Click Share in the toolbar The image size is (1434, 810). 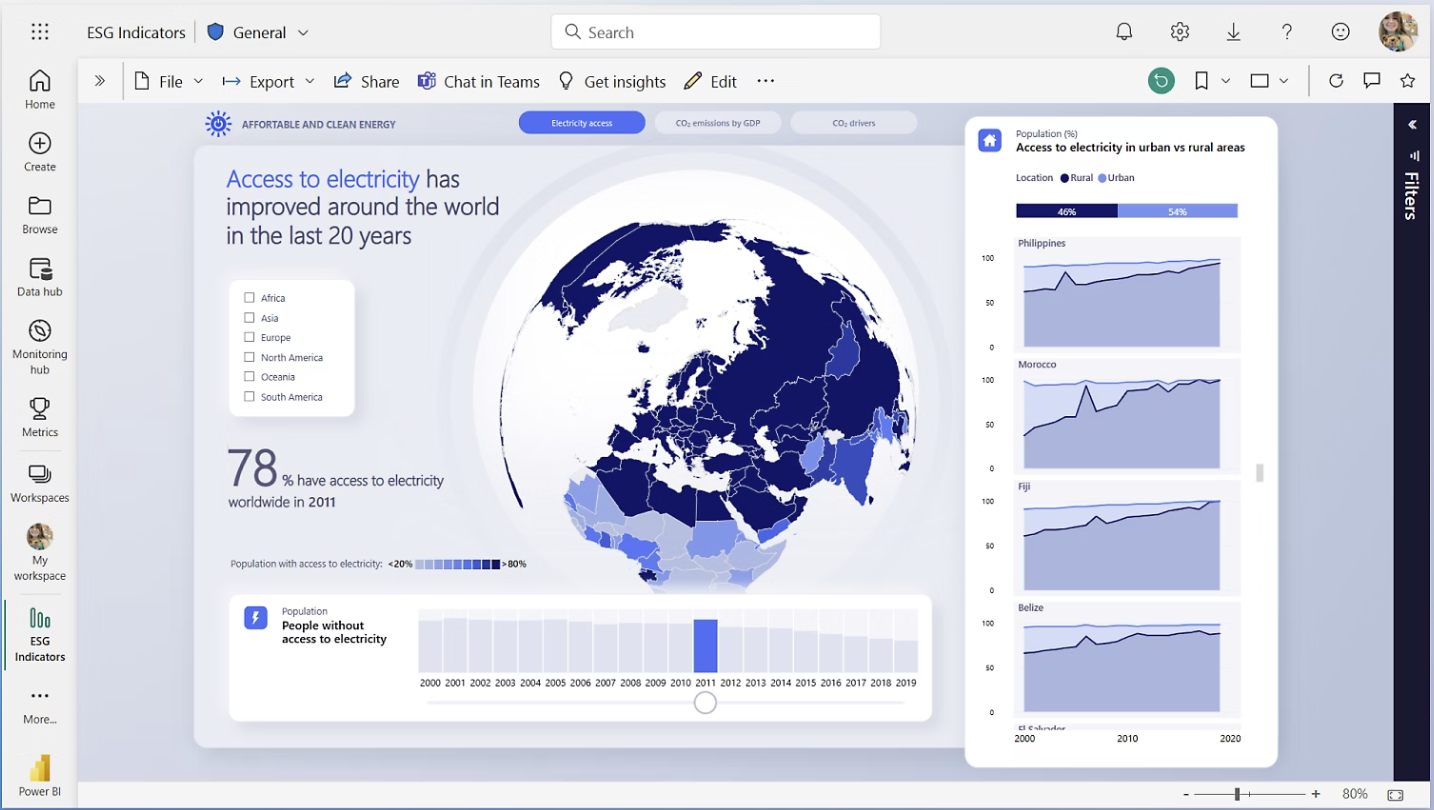pyautogui.click(x=366, y=81)
